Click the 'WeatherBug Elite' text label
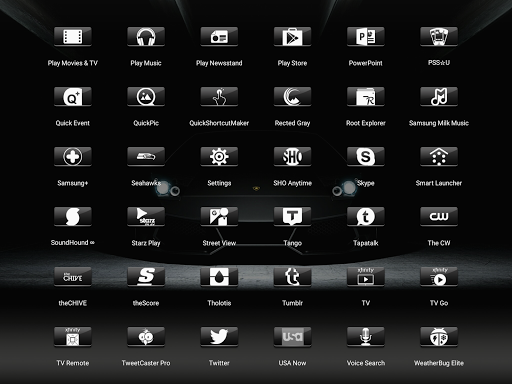 [439, 363]
